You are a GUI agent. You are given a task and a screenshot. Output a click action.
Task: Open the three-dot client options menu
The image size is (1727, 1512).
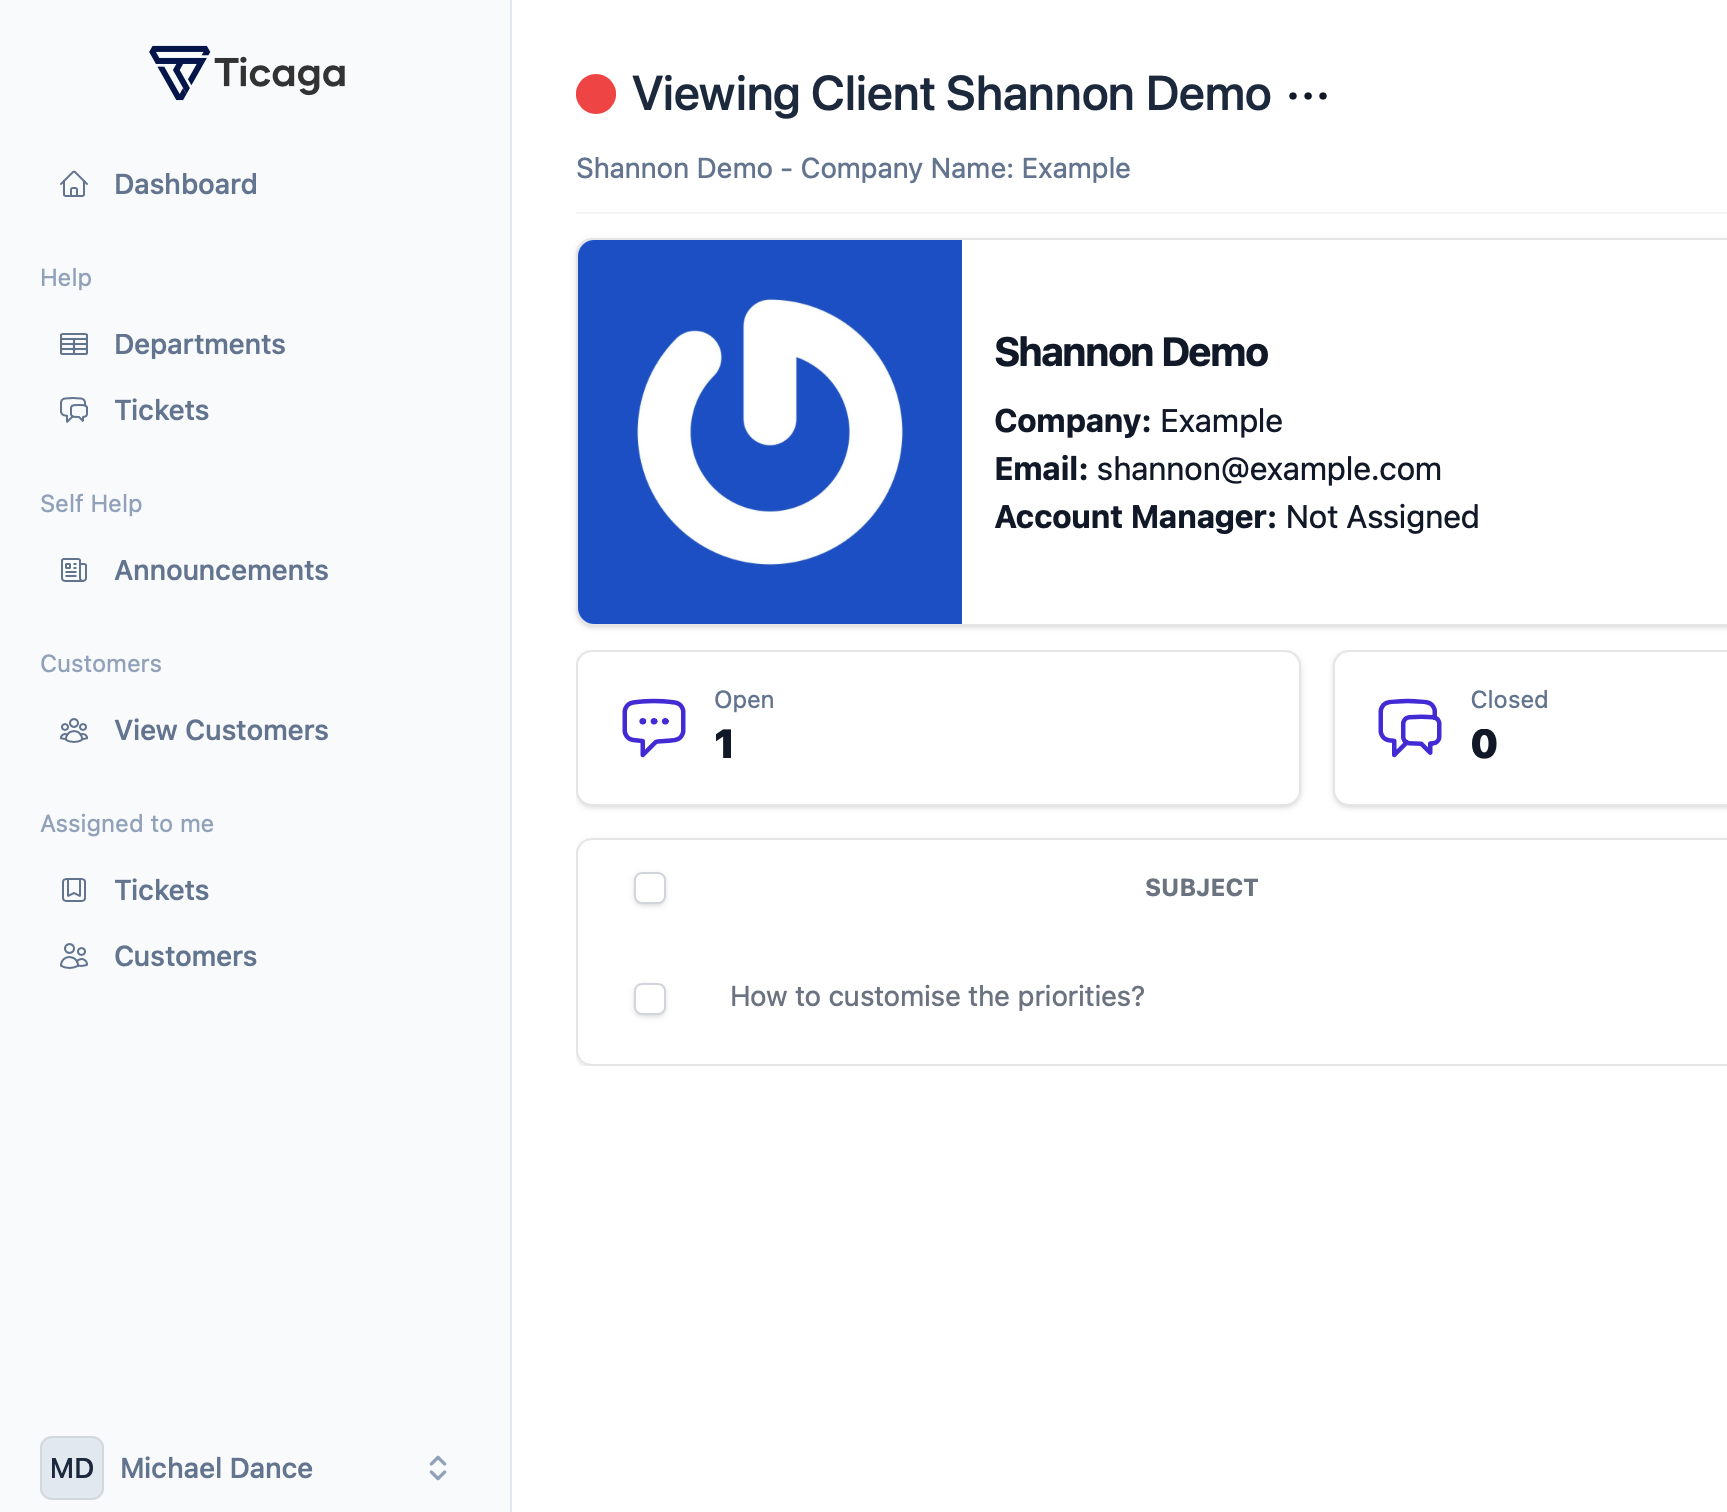point(1308,96)
